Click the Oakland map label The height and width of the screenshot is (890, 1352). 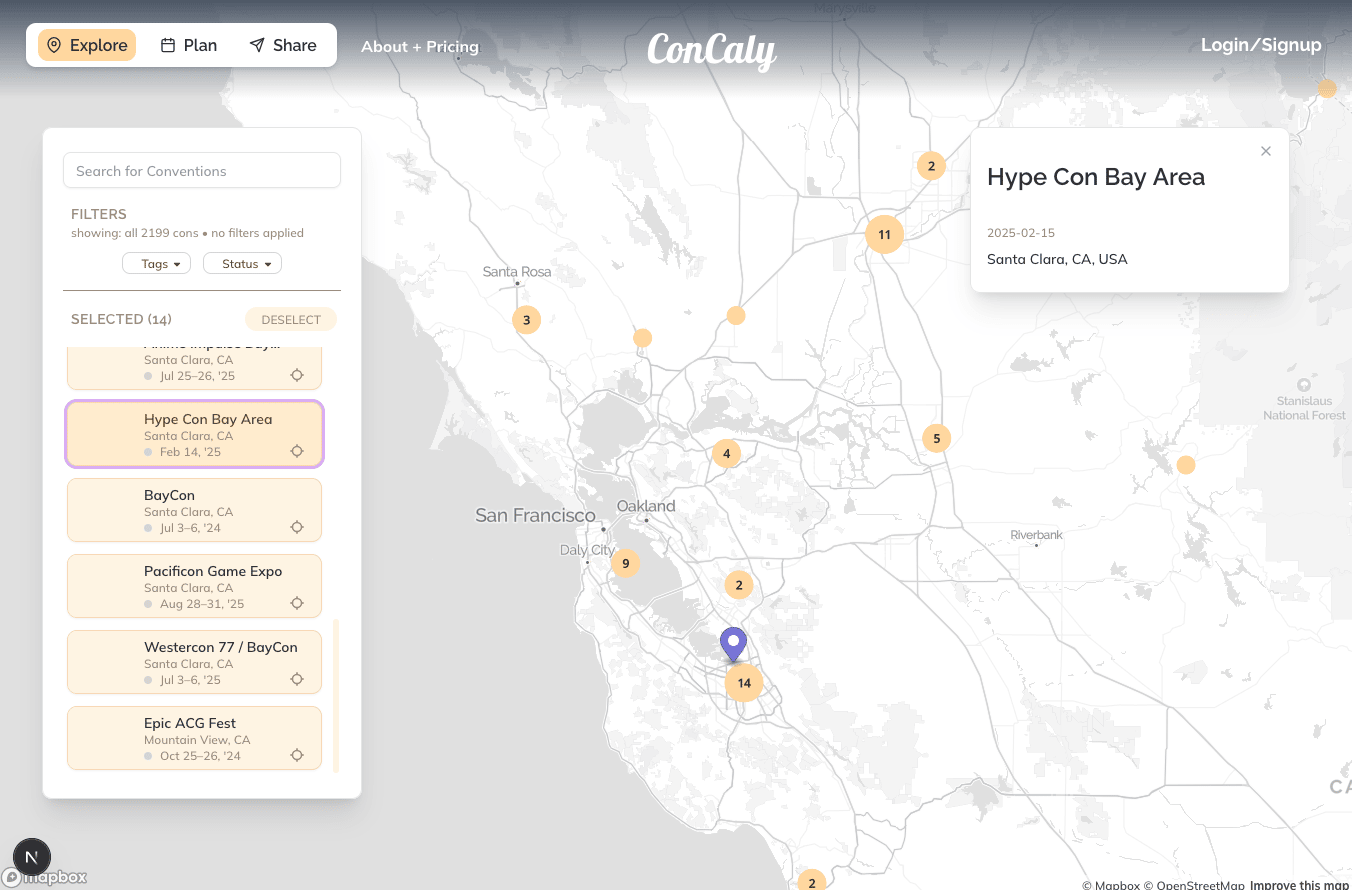(x=646, y=506)
